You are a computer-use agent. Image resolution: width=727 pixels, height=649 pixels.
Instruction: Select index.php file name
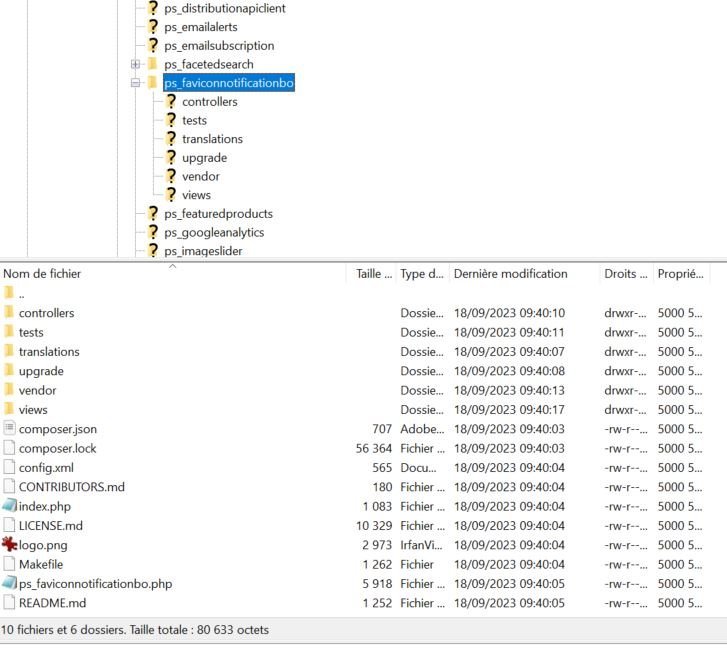(x=45, y=507)
